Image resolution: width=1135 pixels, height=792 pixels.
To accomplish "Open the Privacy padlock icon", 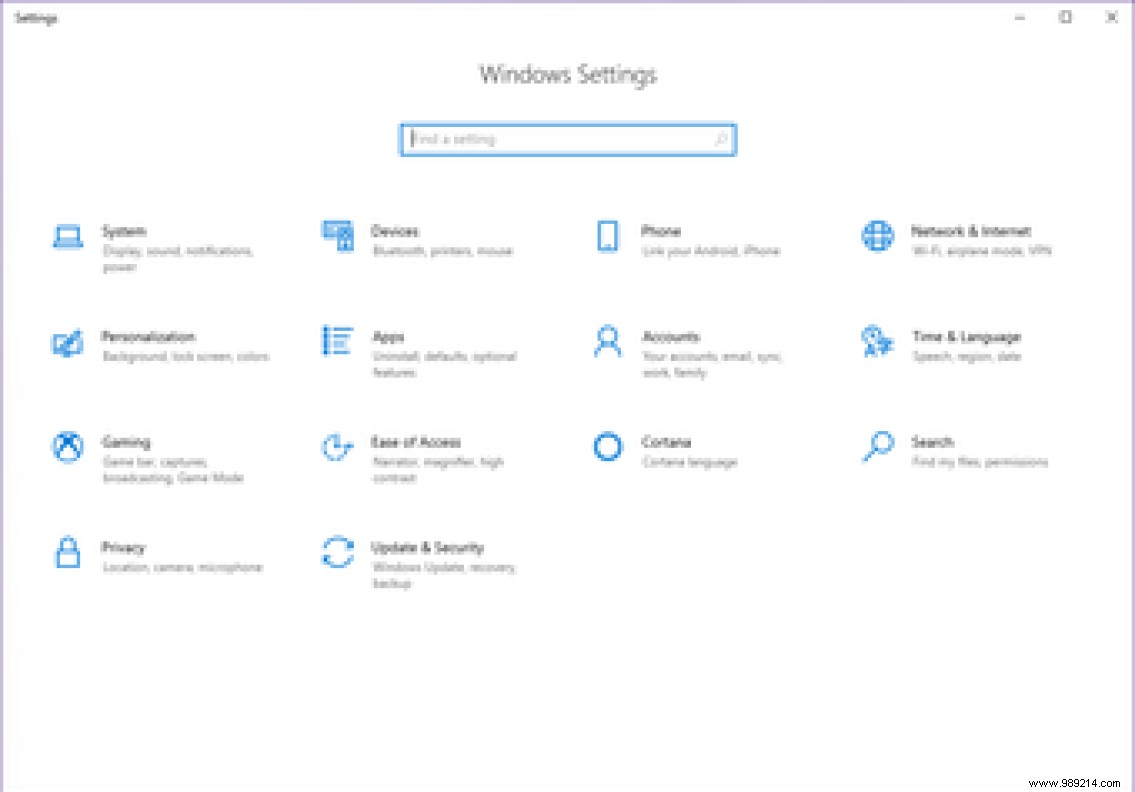I will pos(66,553).
